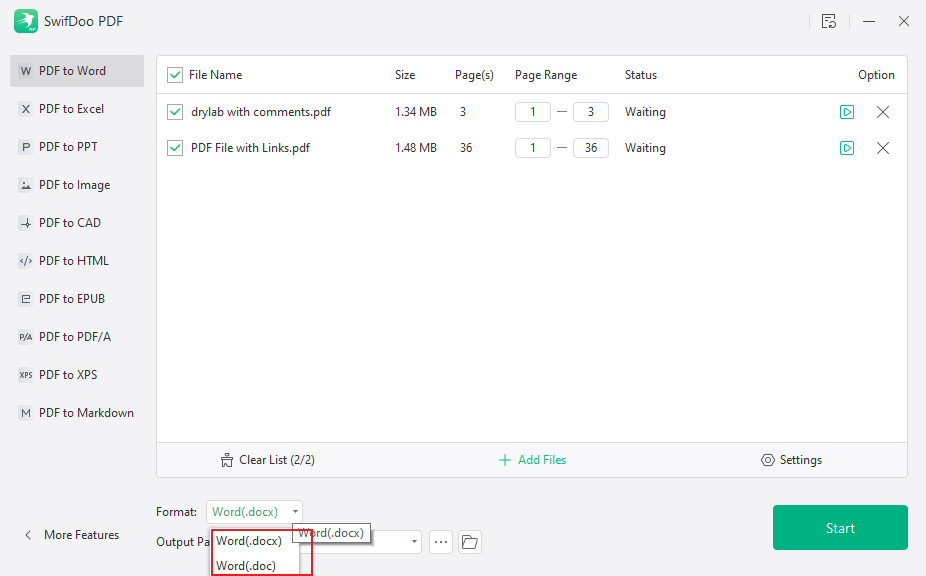The image size is (926, 576).
Task: Select the PDF to CAD tool
Action: (x=76, y=222)
